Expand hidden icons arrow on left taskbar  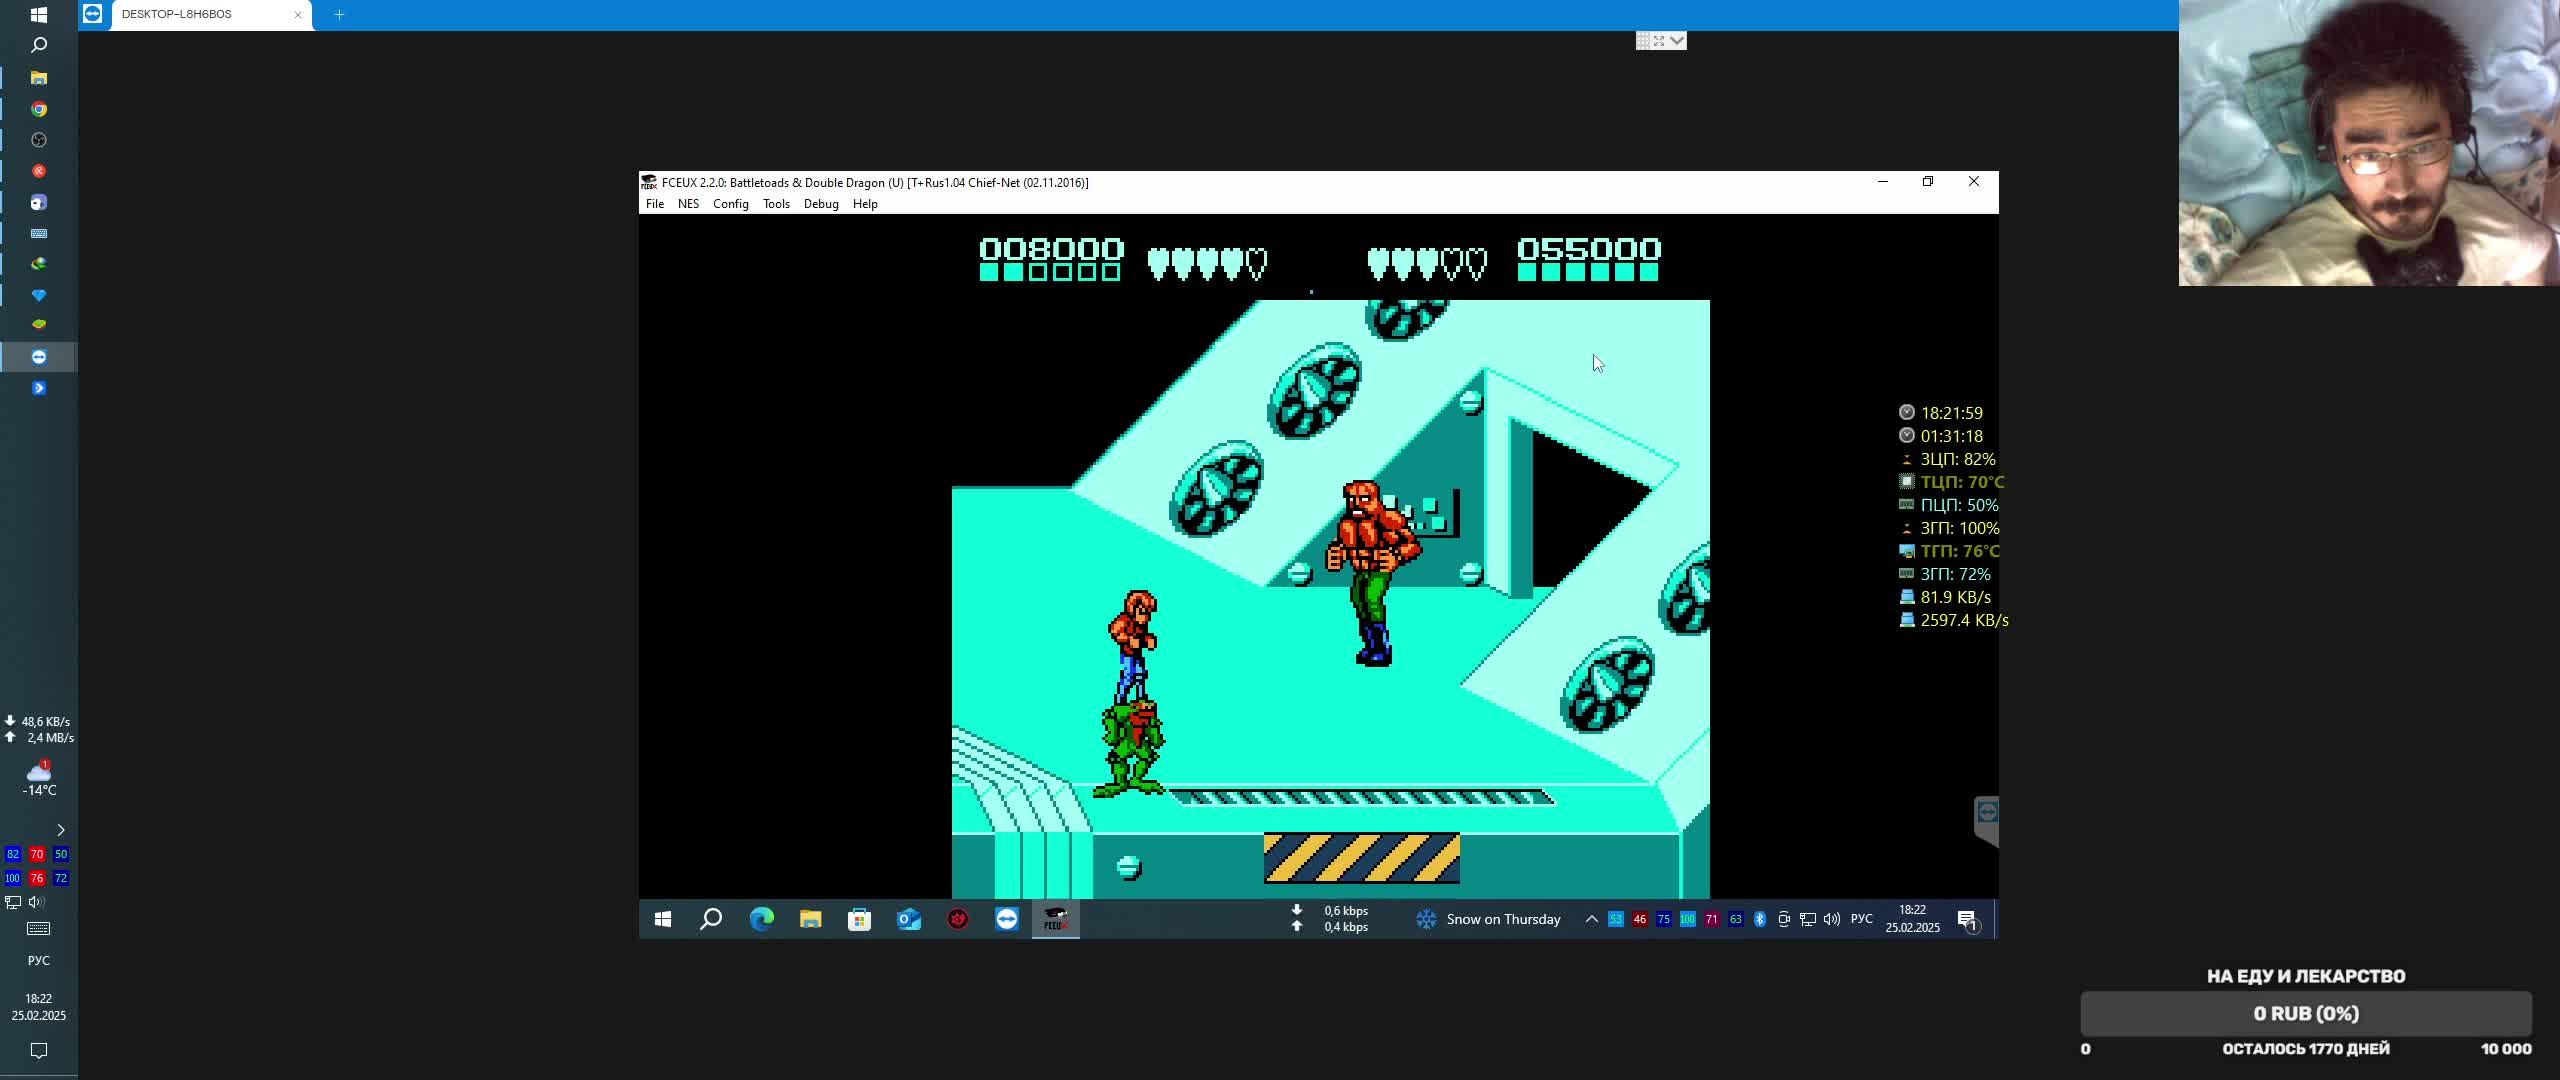click(x=60, y=830)
